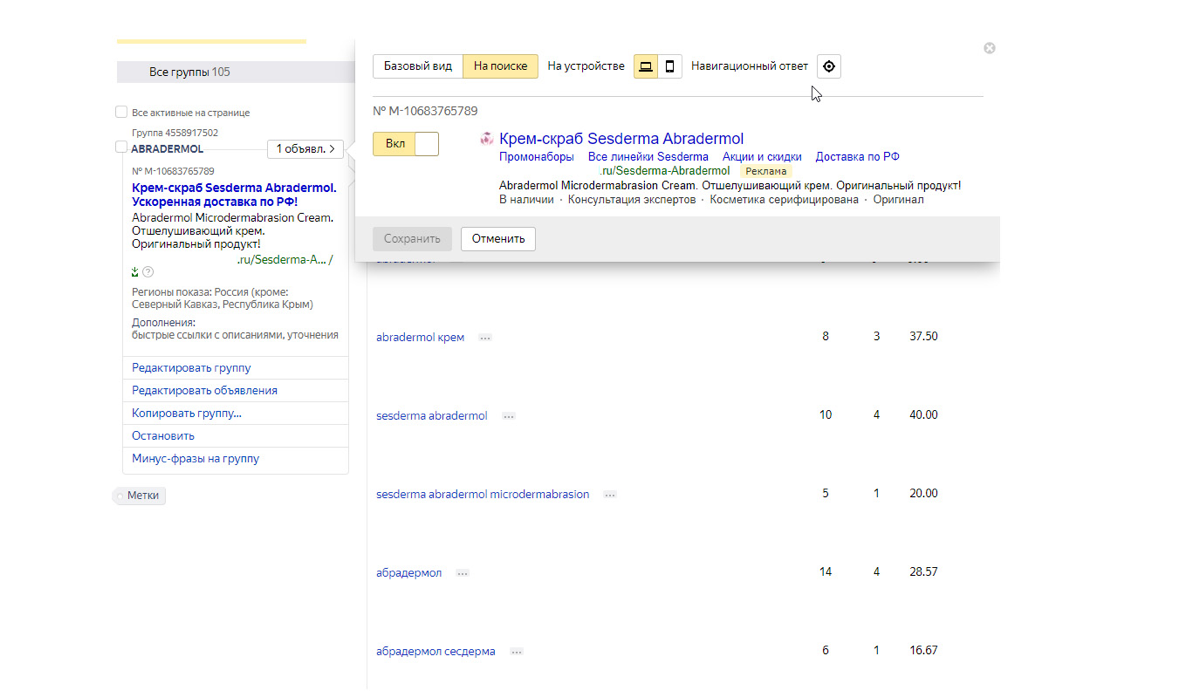Open ellipsis menu next to абрадермол сесдерма
The image size is (1200, 698).
[516, 652]
